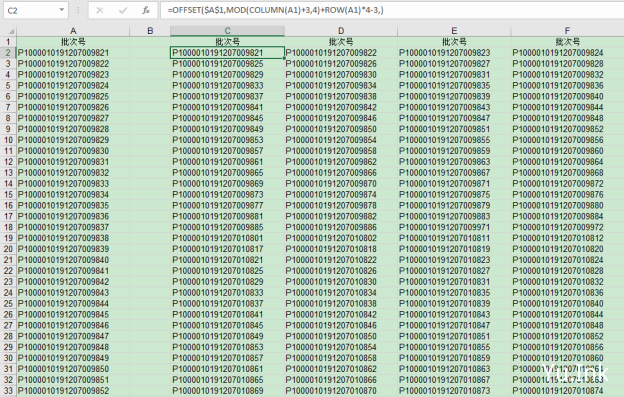Select cell C33 P100001019120701​0869
The width and height of the screenshot is (624, 397).
point(227,391)
